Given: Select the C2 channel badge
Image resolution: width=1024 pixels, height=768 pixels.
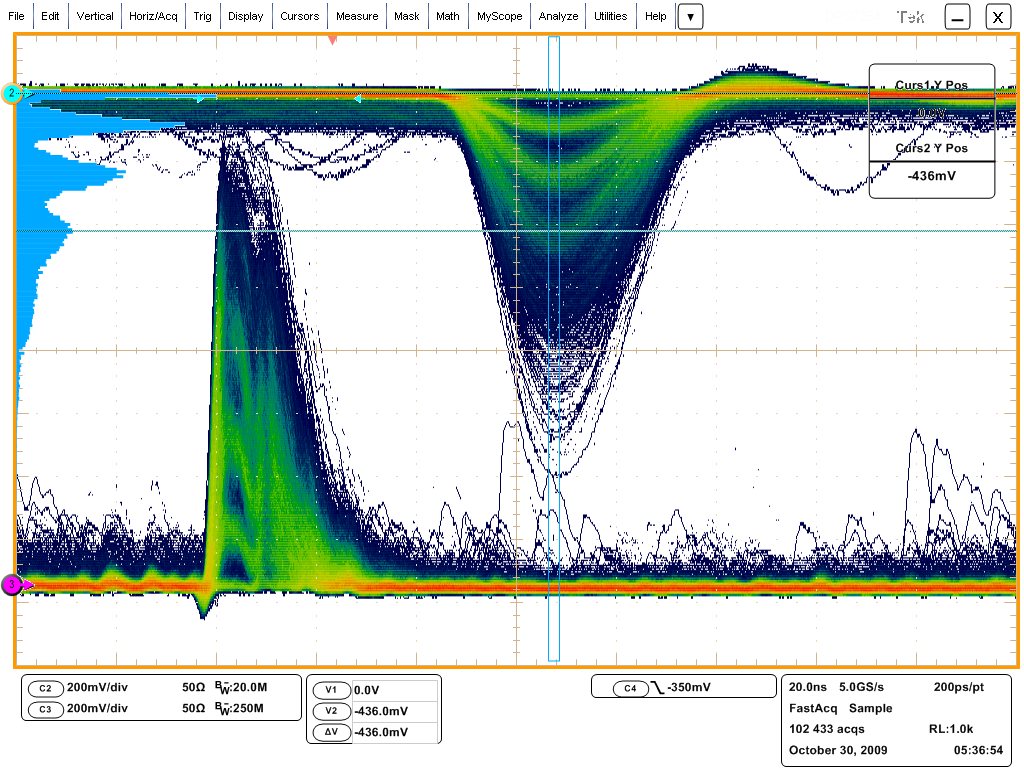Looking at the screenshot, I should (x=45, y=688).
